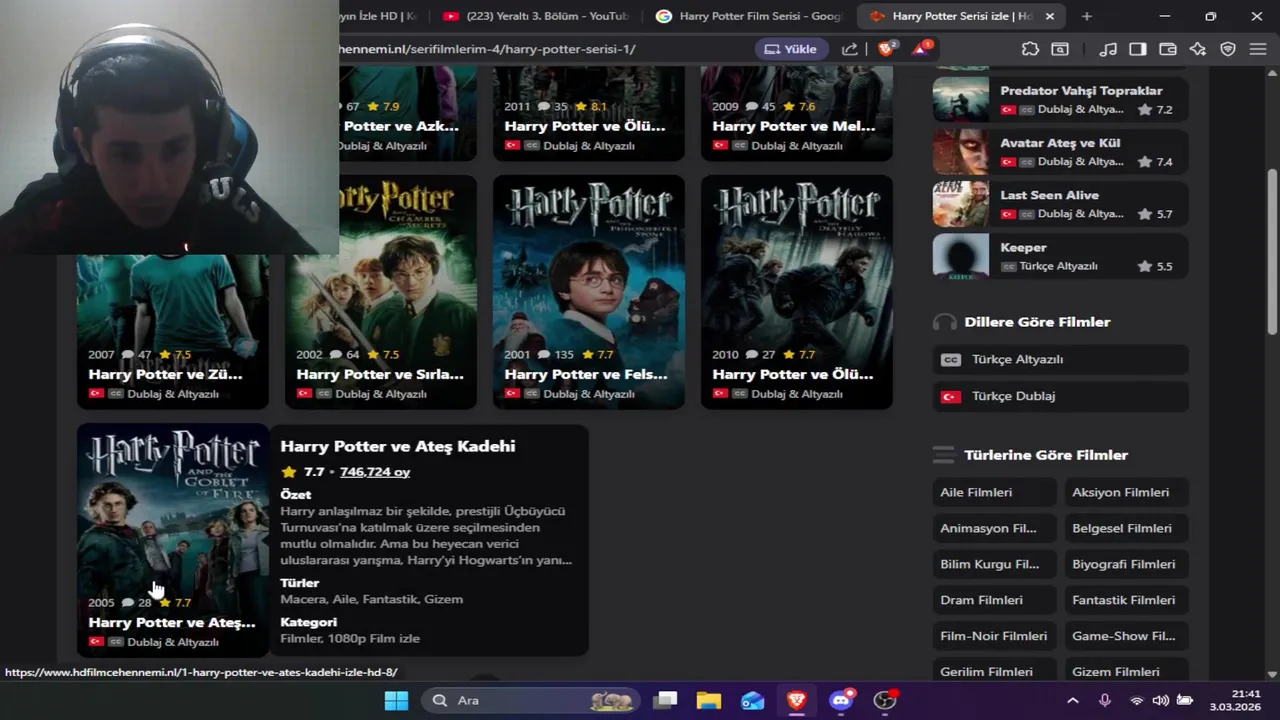Viewport: 1280px width, 720px height.
Task: Open the Game-Show Fil... genre
Action: pos(1126,636)
